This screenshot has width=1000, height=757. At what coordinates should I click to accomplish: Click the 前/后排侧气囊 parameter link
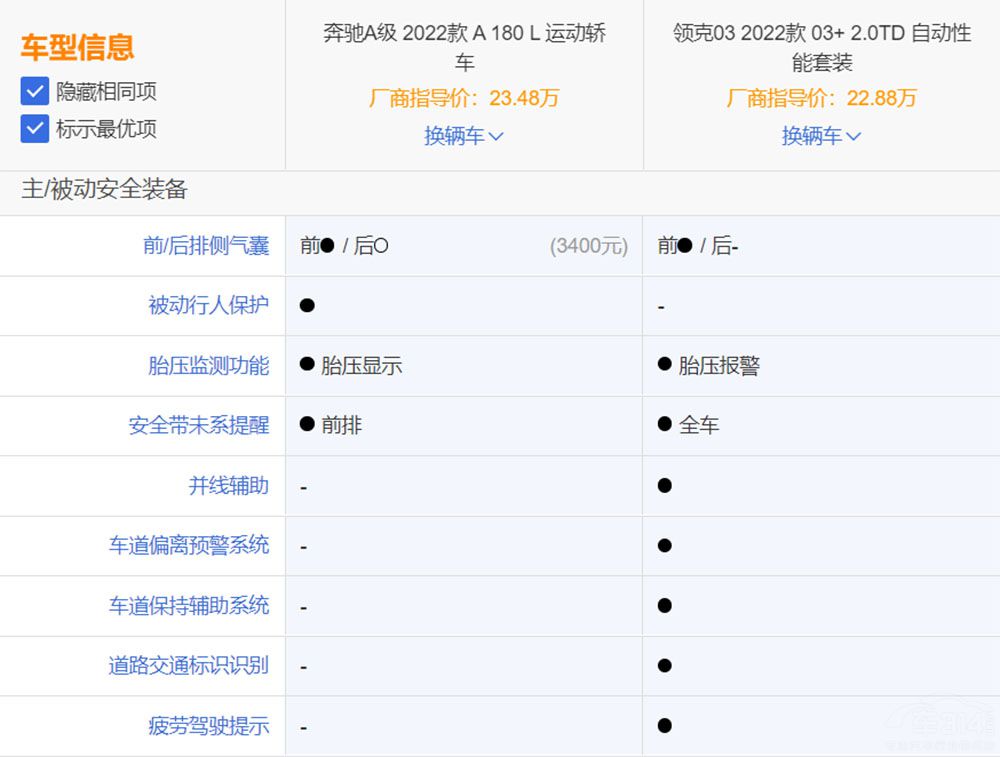(x=206, y=246)
